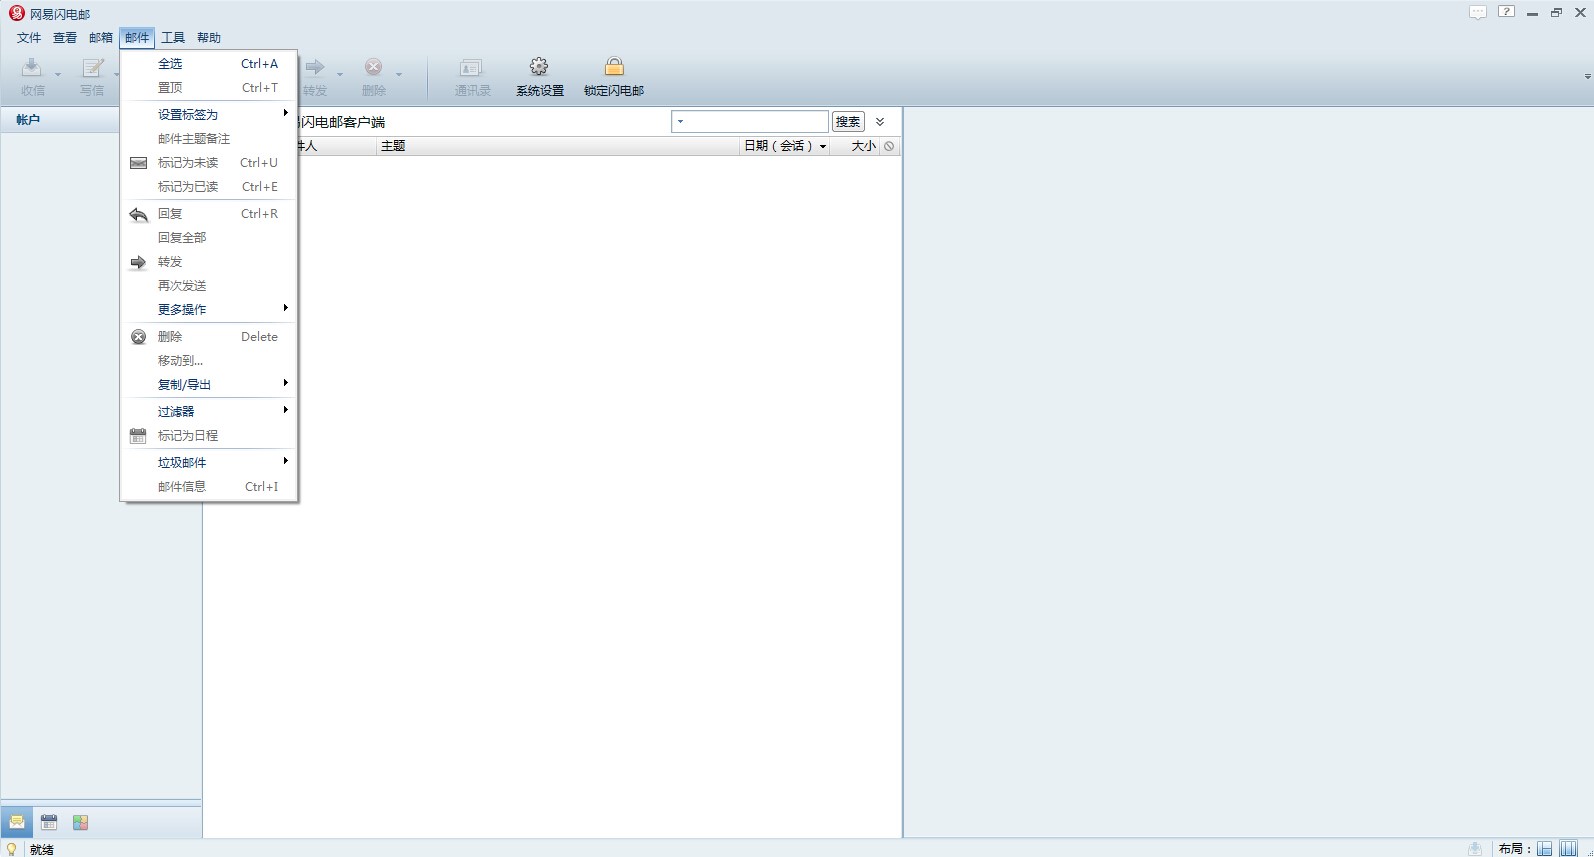
Task: Open the 工具 menu
Action: click(x=173, y=38)
